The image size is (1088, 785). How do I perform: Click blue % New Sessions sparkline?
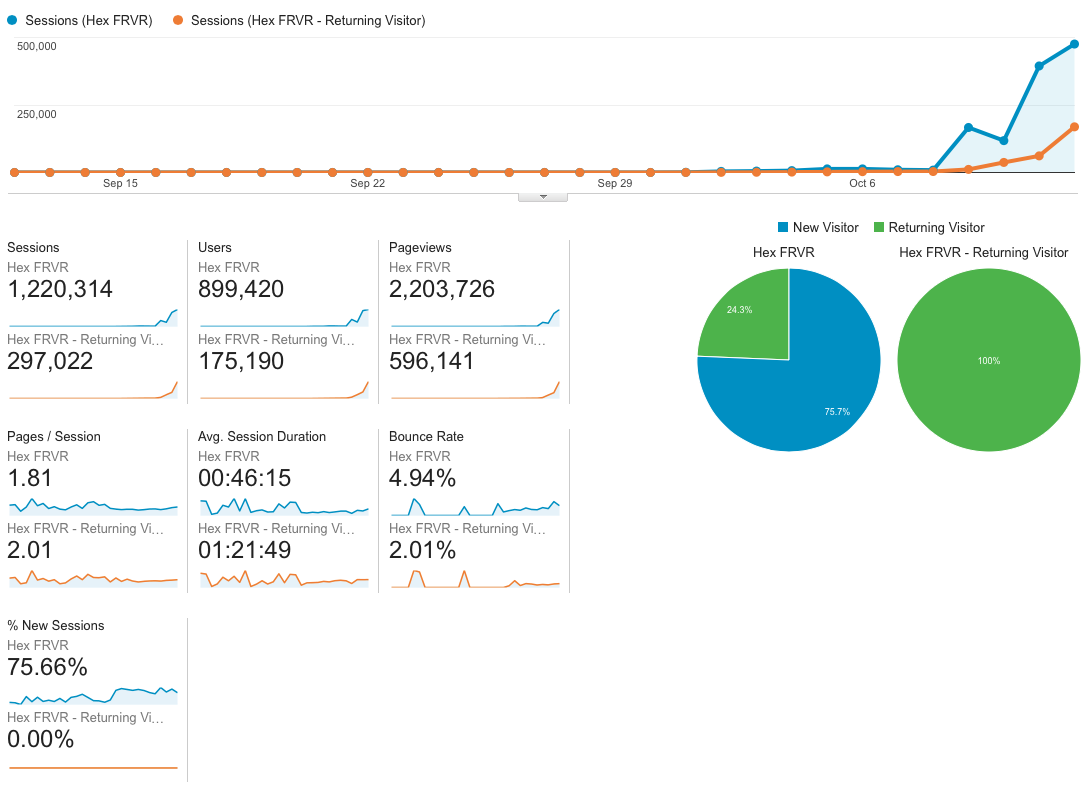93,695
